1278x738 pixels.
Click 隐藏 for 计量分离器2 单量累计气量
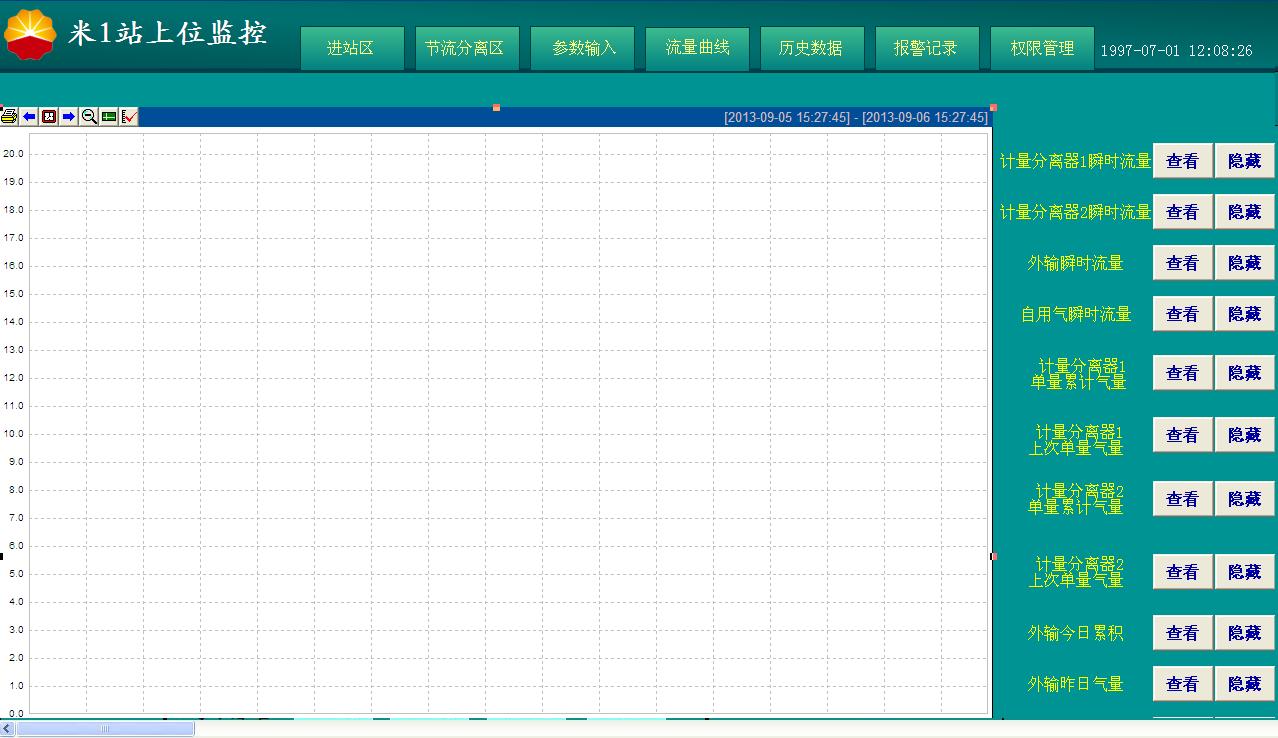[x=1245, y=499]
